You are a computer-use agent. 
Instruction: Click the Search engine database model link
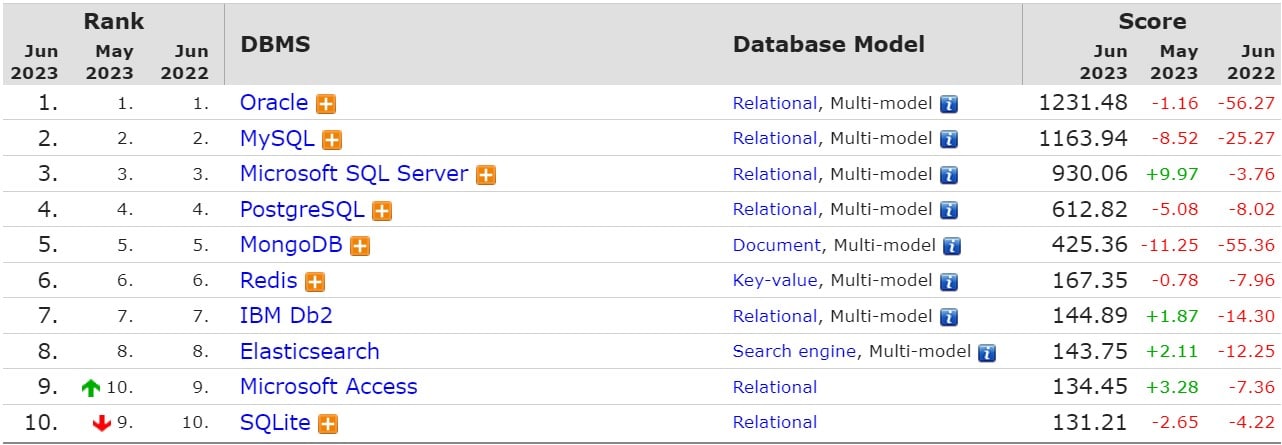click(x=794, y=351)
